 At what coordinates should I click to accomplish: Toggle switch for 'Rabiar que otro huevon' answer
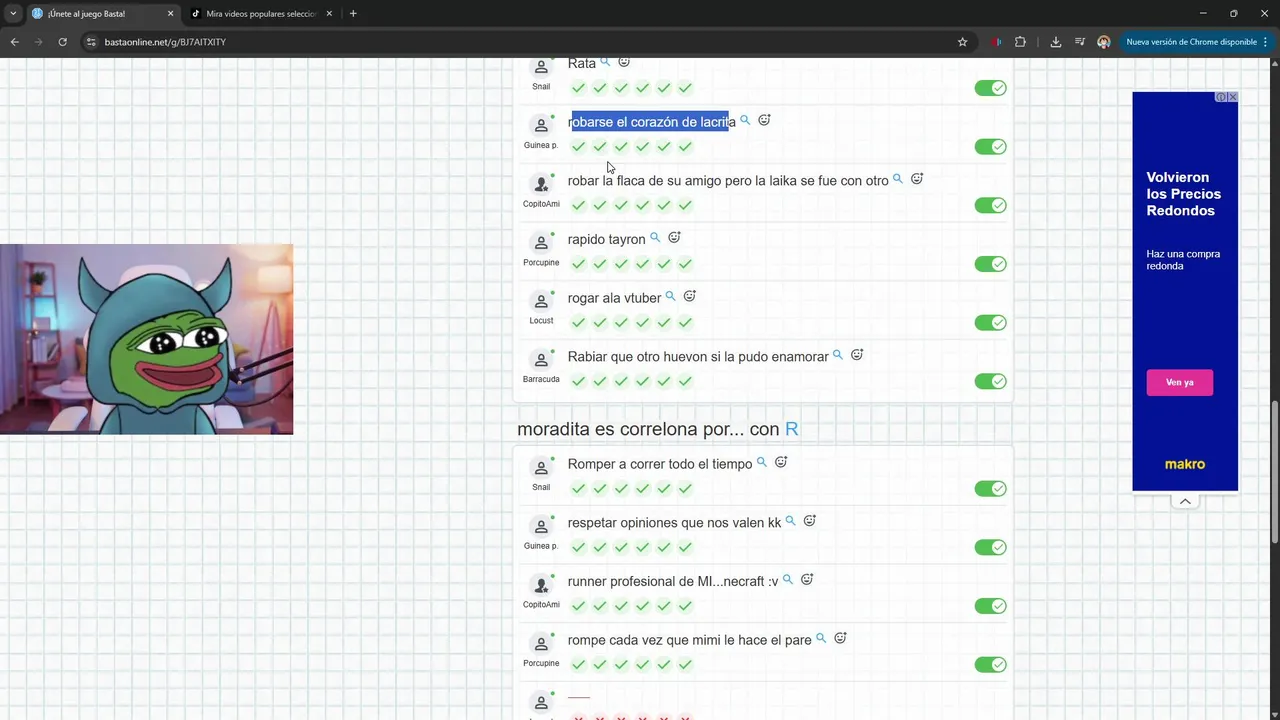(x=990, y=381)
